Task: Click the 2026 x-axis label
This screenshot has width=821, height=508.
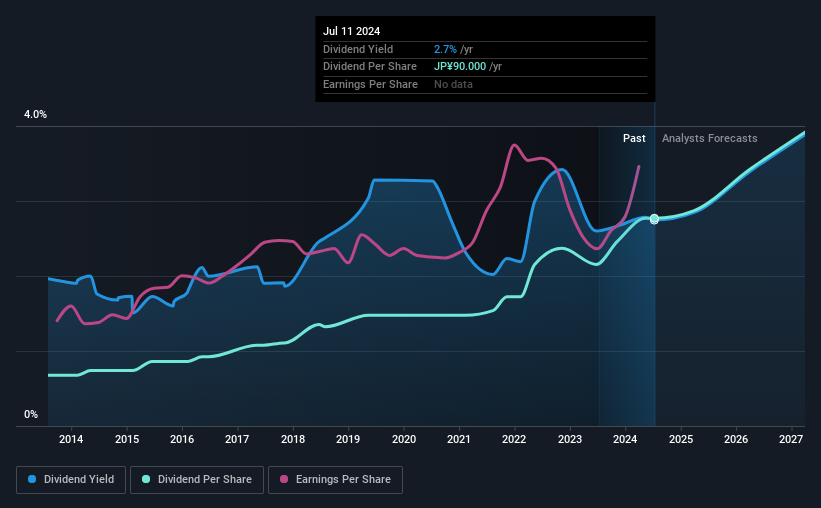Action: point(736,439)
